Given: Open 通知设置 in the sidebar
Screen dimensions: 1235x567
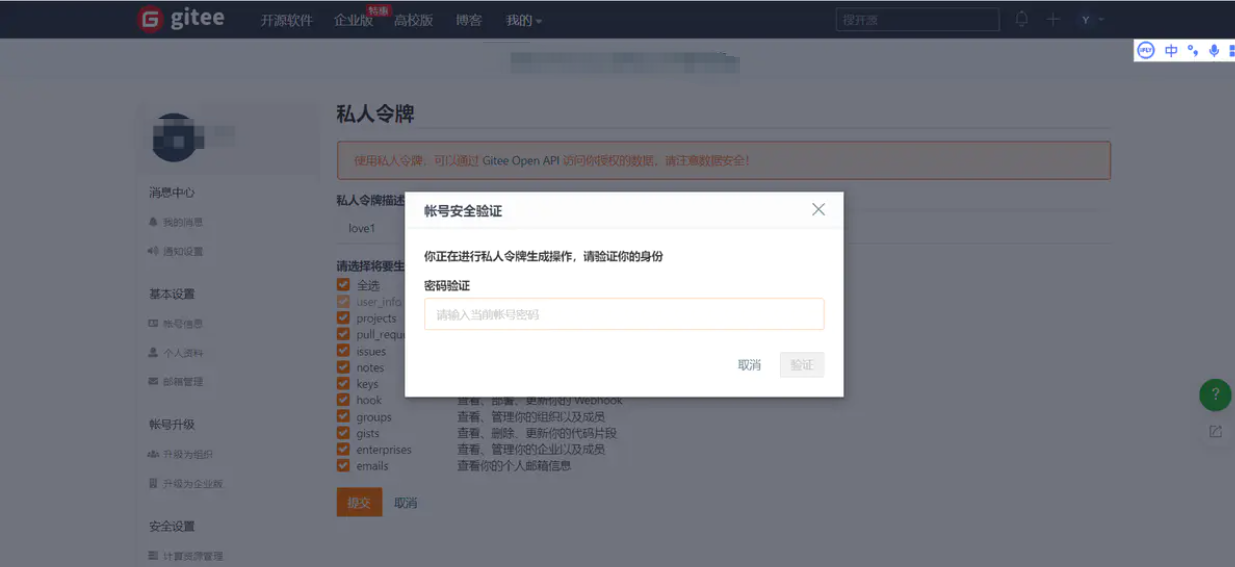Looking at the screenshot, I should (x=176, y=251).
